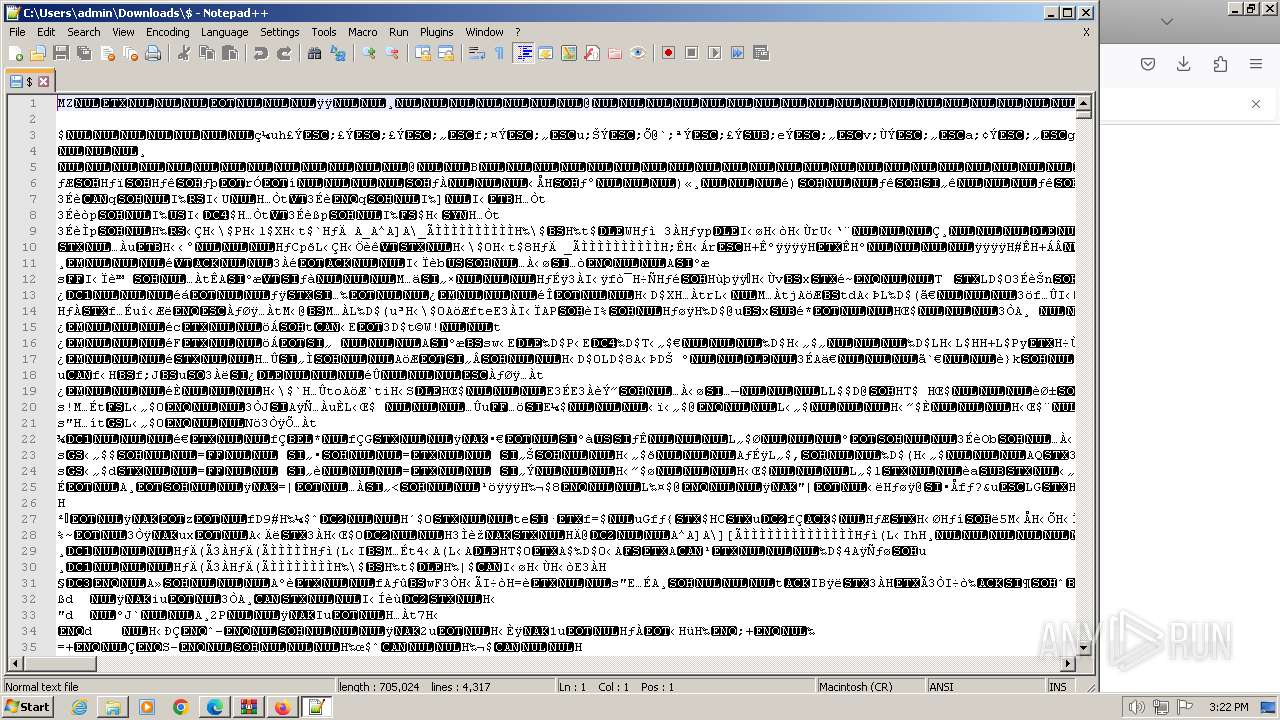Viewport: 1280px width, 720px height.
Task: Open the Settings menu
Action: tap(280, 32)
